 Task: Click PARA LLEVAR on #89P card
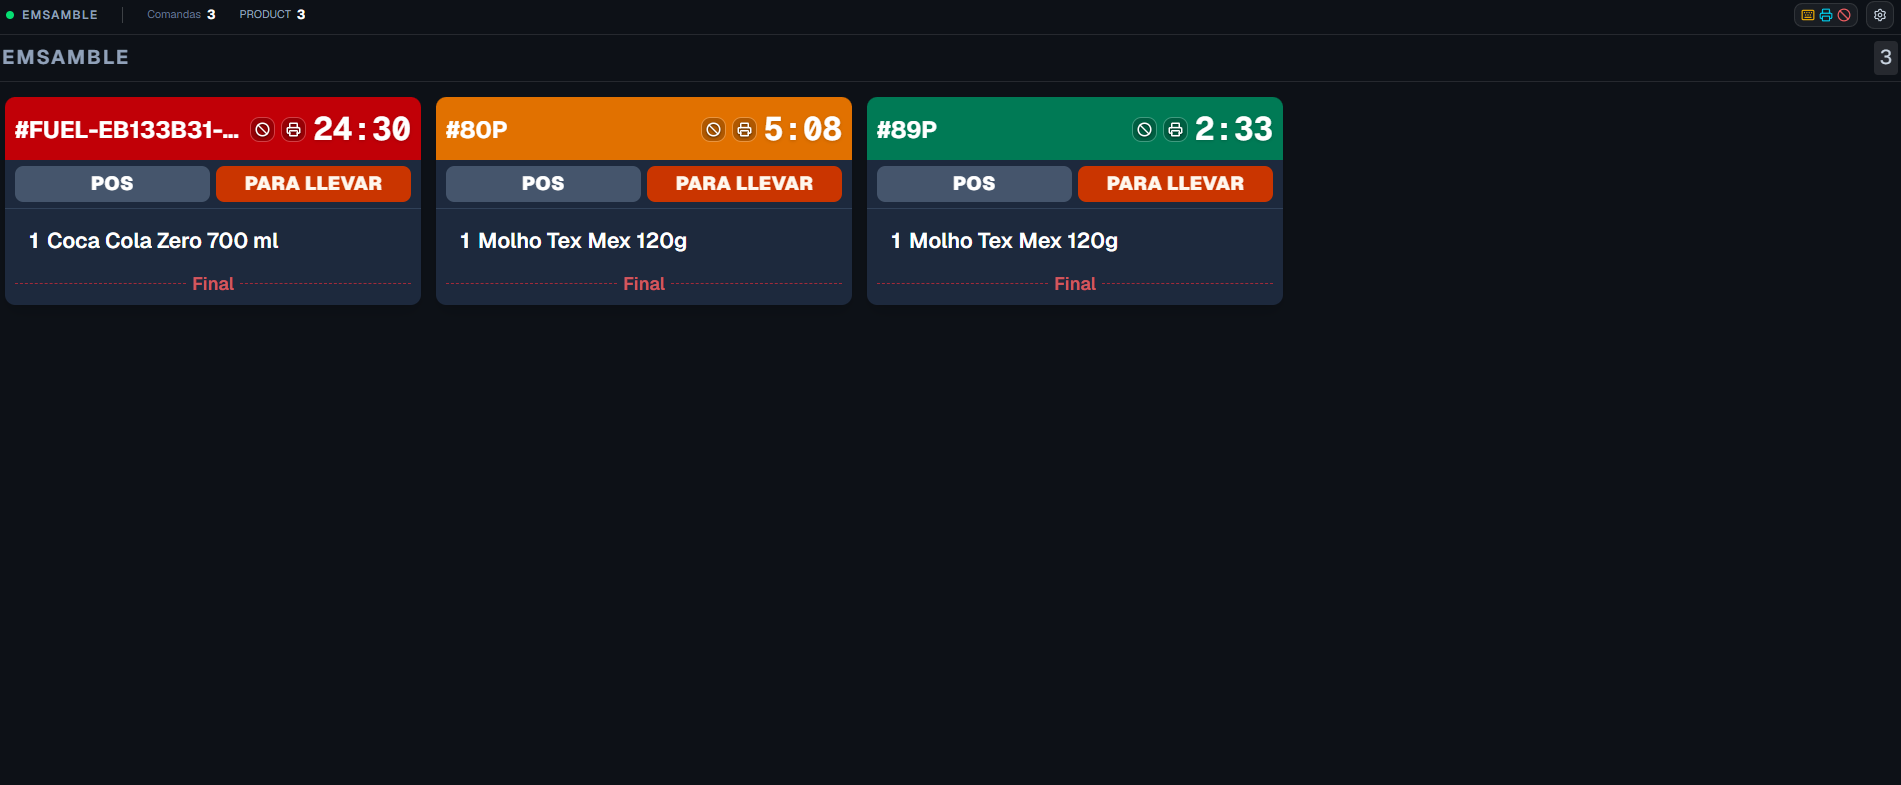[x=1175, y=184]
